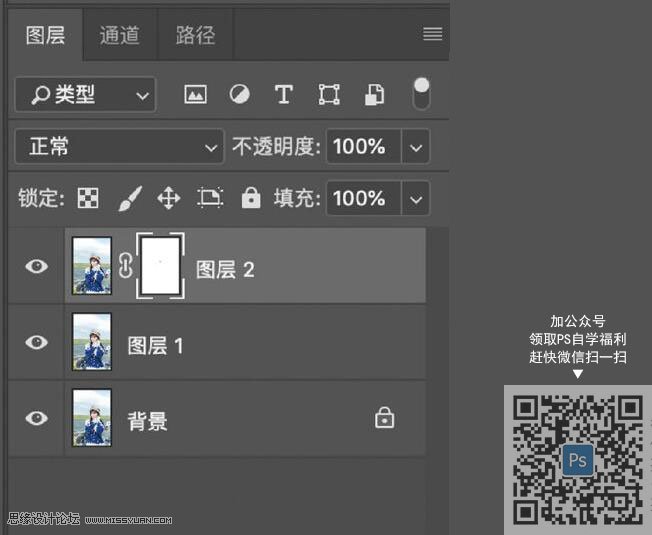Switch to the 通道 tab
Screen dimensions: 652x535
click(x=119, y=35)
